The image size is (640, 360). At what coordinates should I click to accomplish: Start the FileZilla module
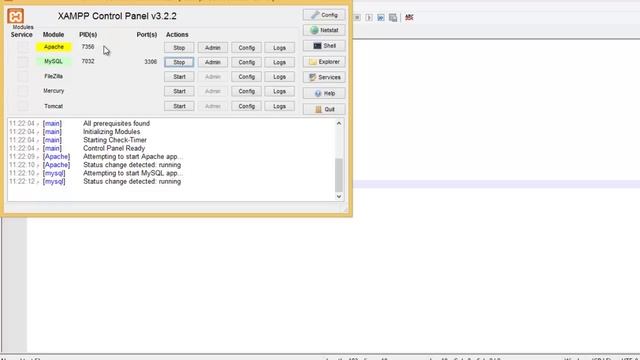[179, 77]
